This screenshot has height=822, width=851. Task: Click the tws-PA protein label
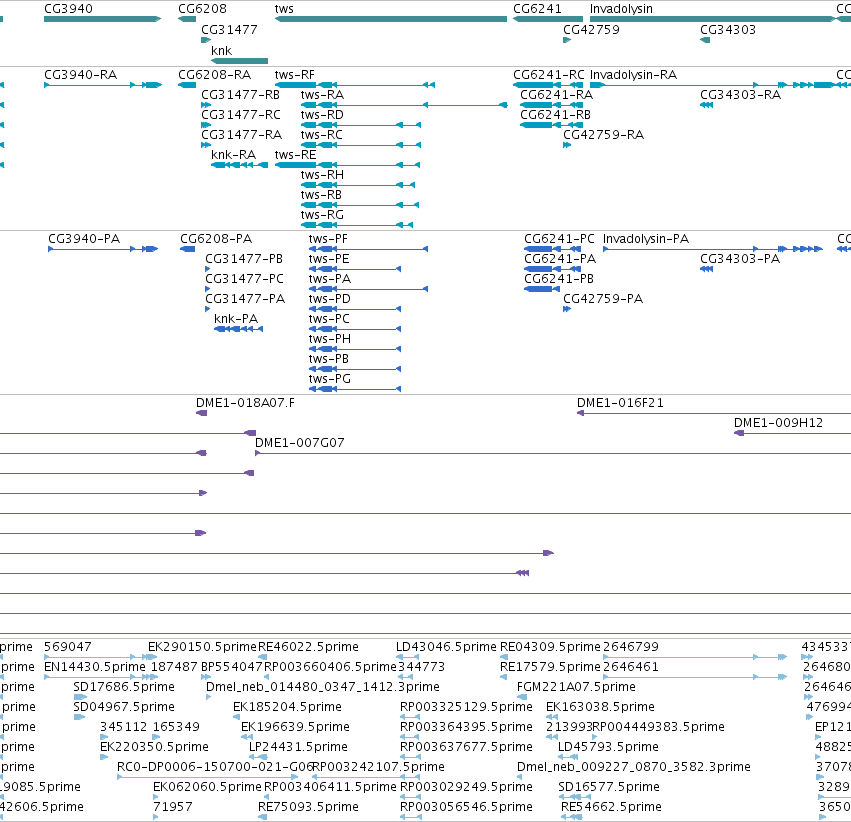330,279
